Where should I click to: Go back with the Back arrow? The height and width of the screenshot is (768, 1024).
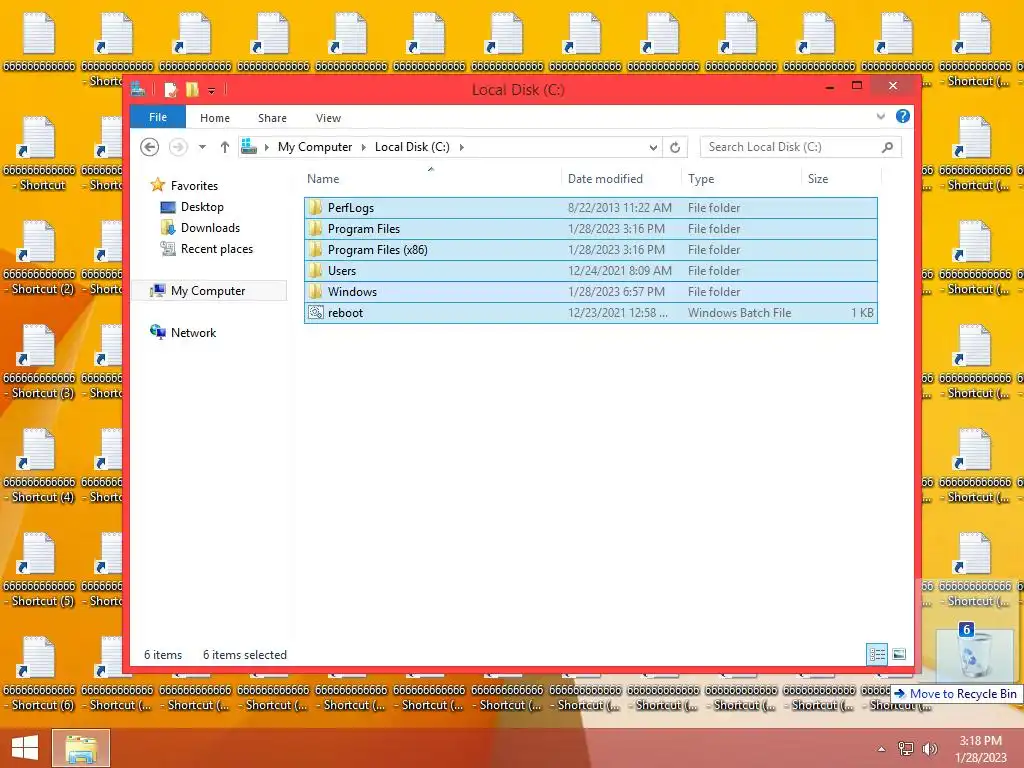tap(150, 147)
